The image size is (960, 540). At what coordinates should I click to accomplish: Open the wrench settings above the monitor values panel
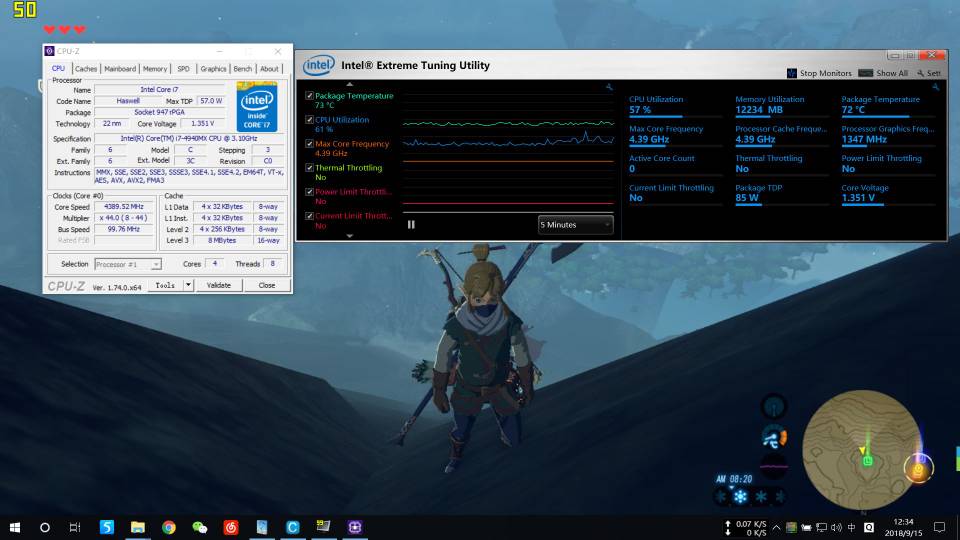pos(936,87)
